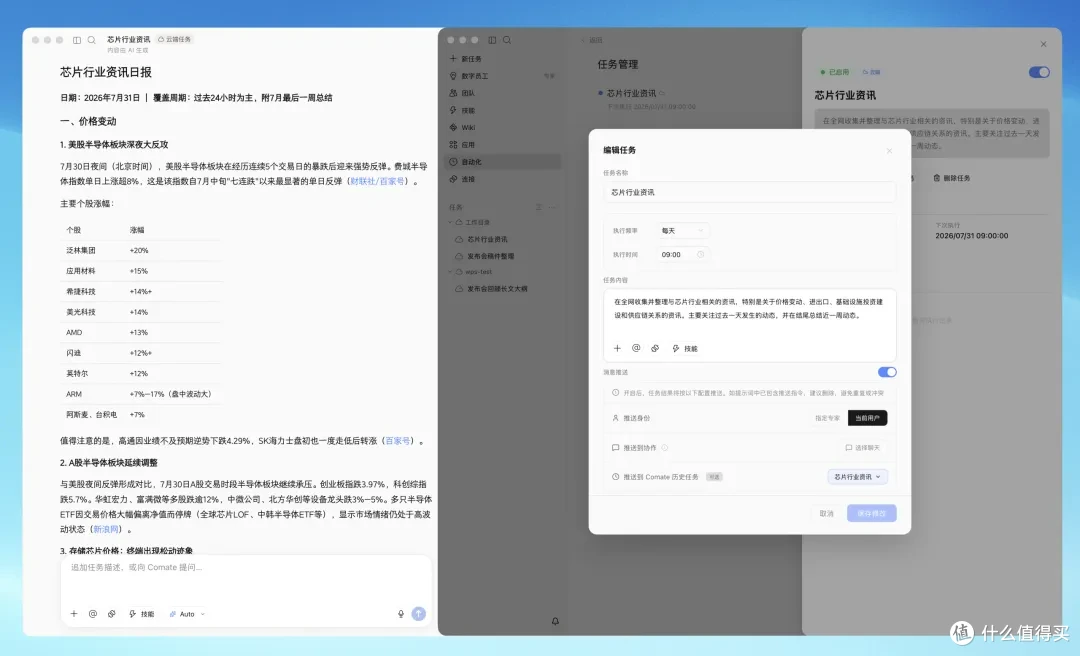The image size is (1080, 656).
Task: Open the 芯片行业资讯 history task dropdown
Action: click(x=858, y=477)
